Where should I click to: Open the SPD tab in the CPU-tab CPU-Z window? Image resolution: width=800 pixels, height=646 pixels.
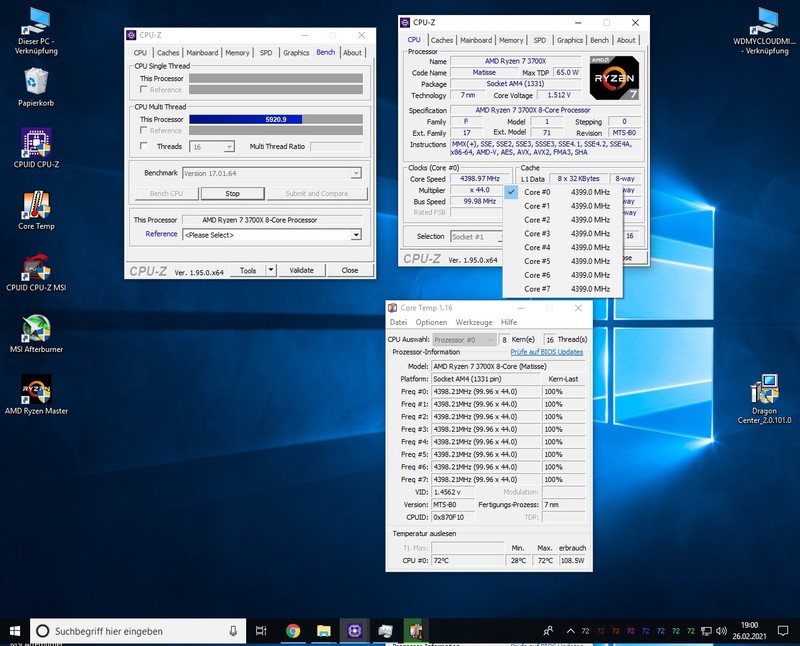point(540,40)
